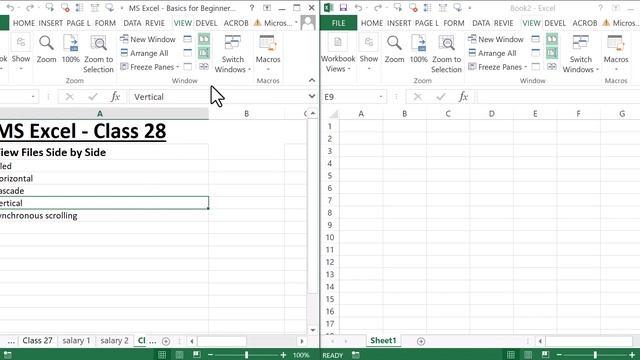Click Hide window icon in Book2 ribbon
Image resolution: width=640 pixels, height=360 pixels.
click(x=536, y=53)
